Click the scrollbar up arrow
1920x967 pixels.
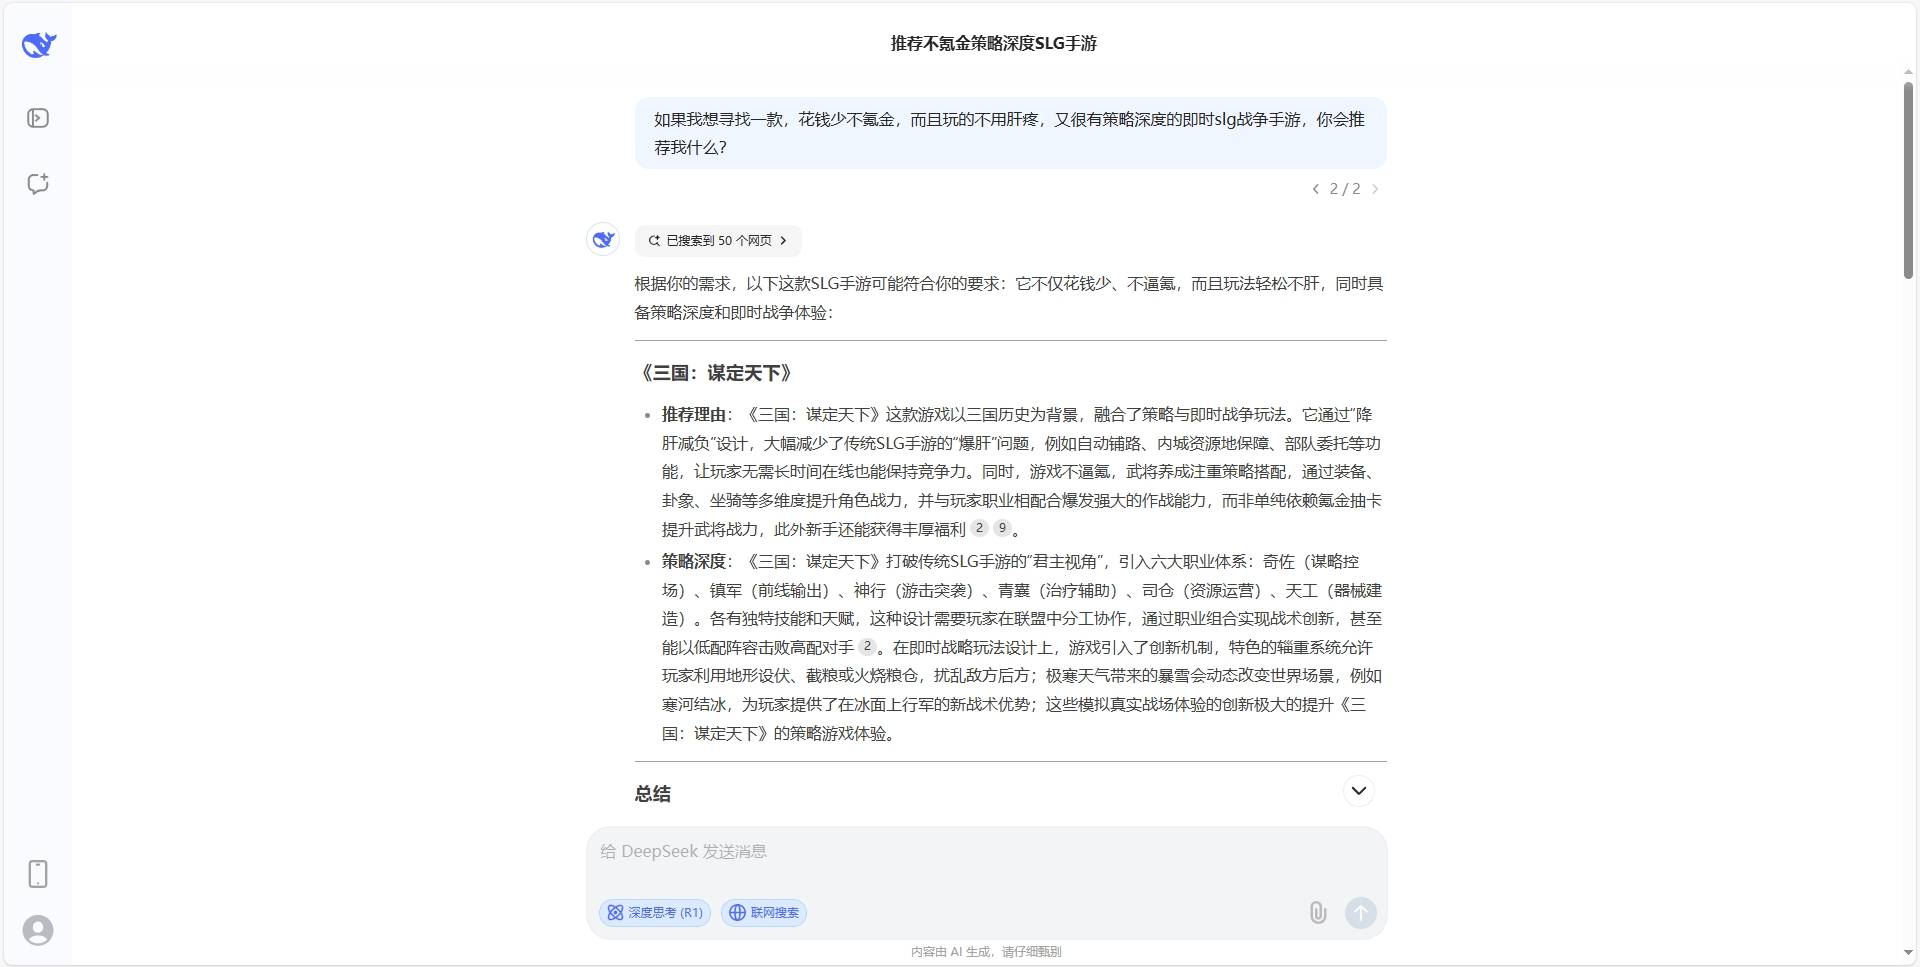click(1908, 73)
